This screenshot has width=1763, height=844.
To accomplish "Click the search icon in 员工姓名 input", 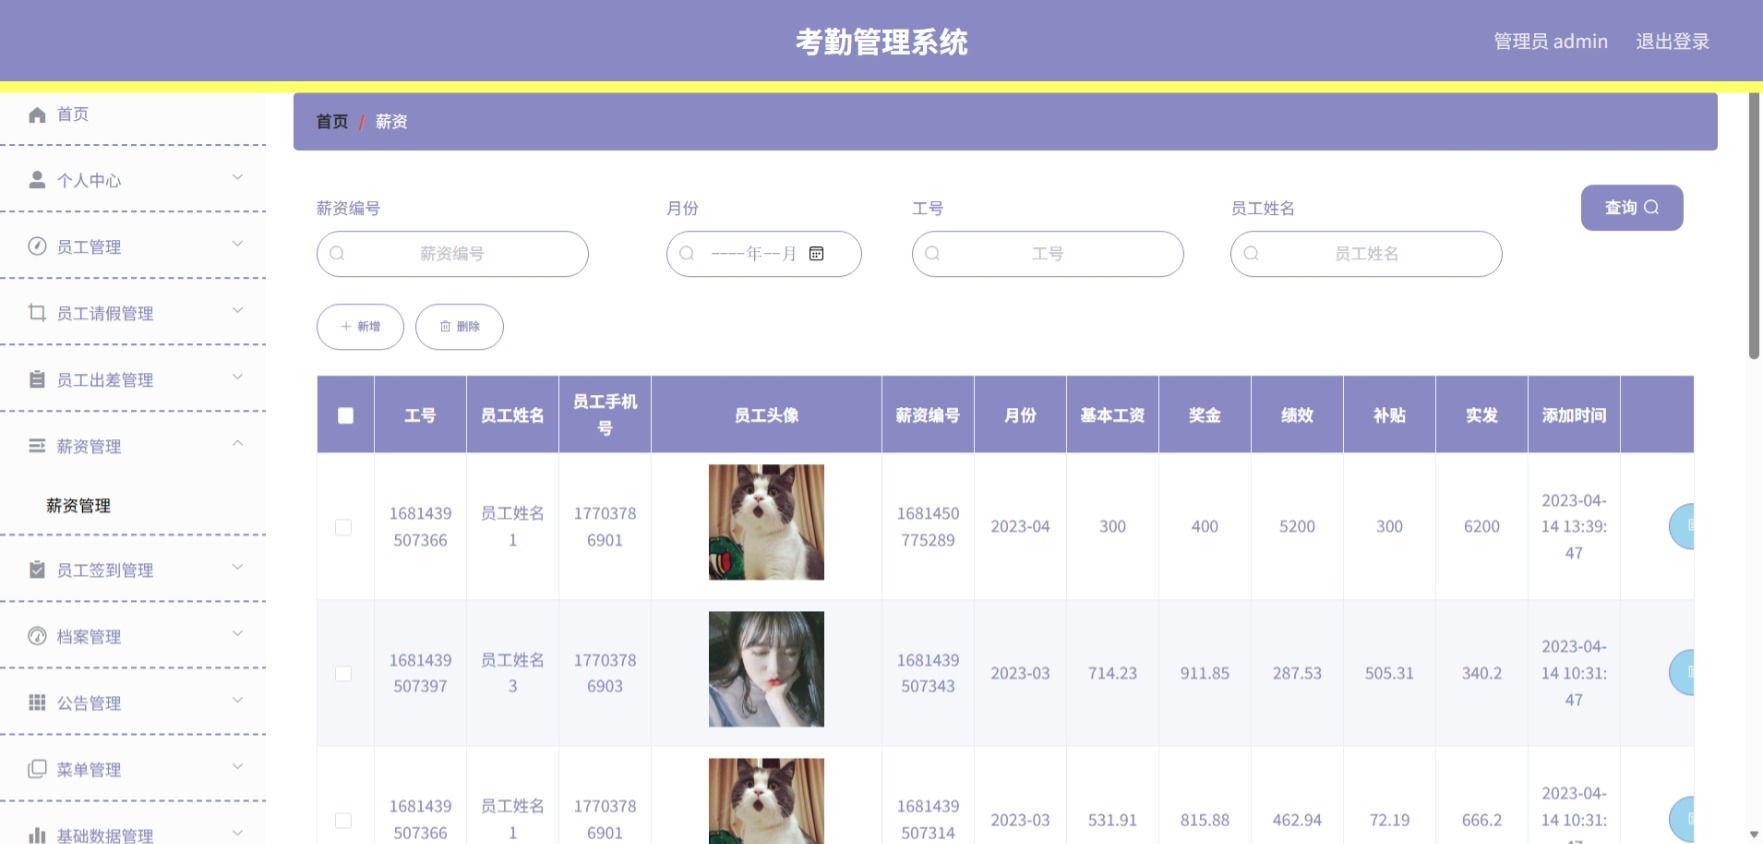I will click(x=1251, y=254).
